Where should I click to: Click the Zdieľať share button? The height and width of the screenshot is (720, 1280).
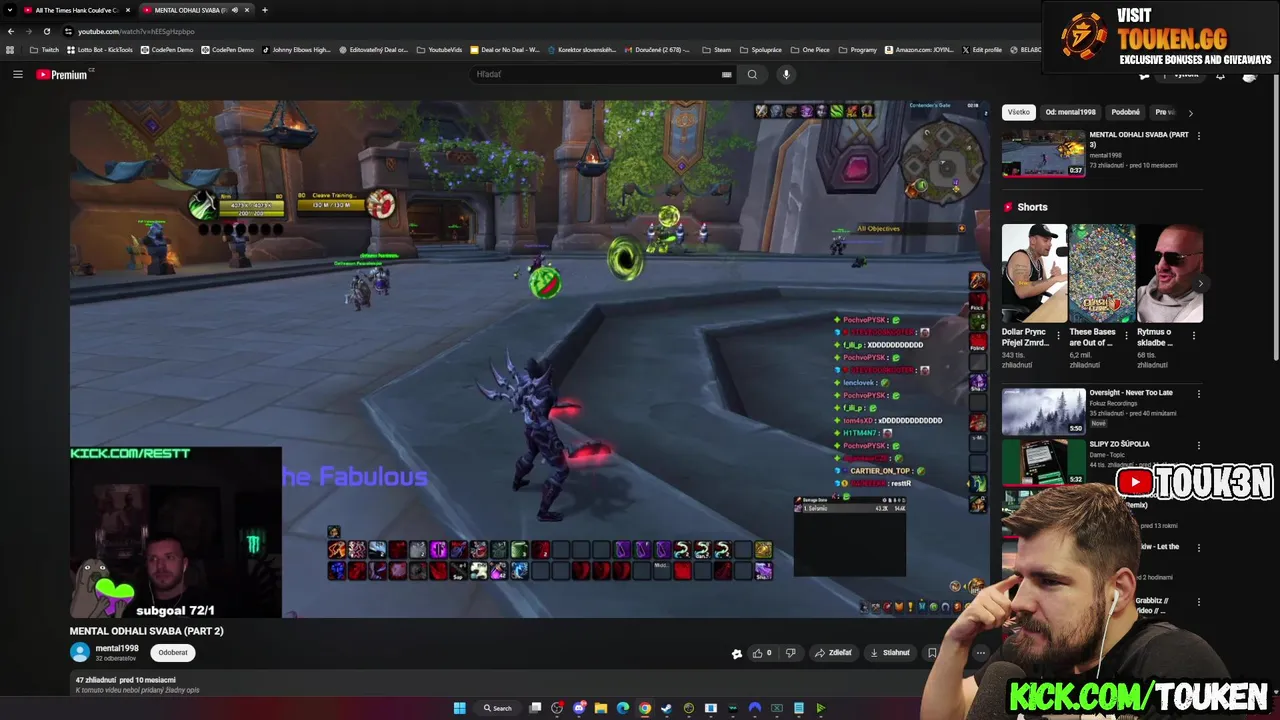[833, 653]
